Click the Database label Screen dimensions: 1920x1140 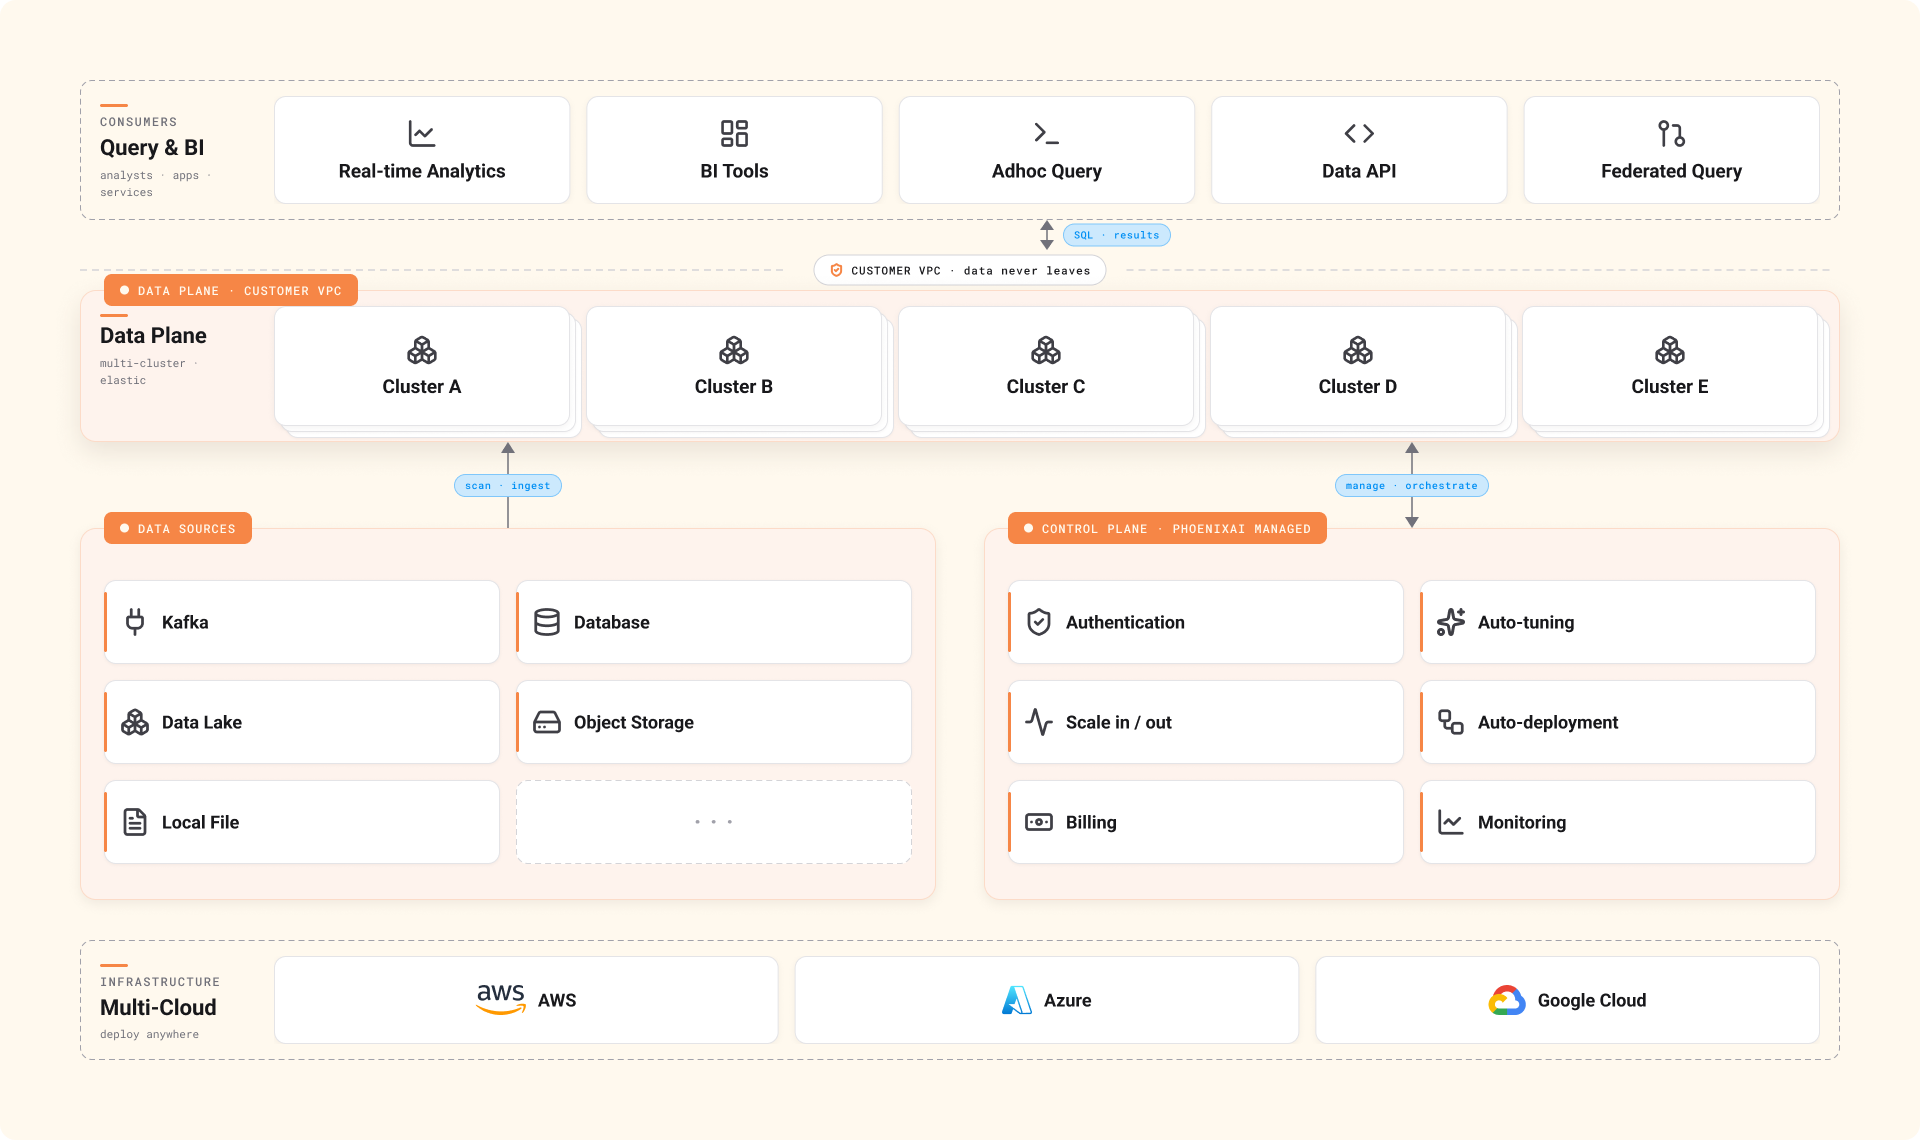tap(612, 622)
